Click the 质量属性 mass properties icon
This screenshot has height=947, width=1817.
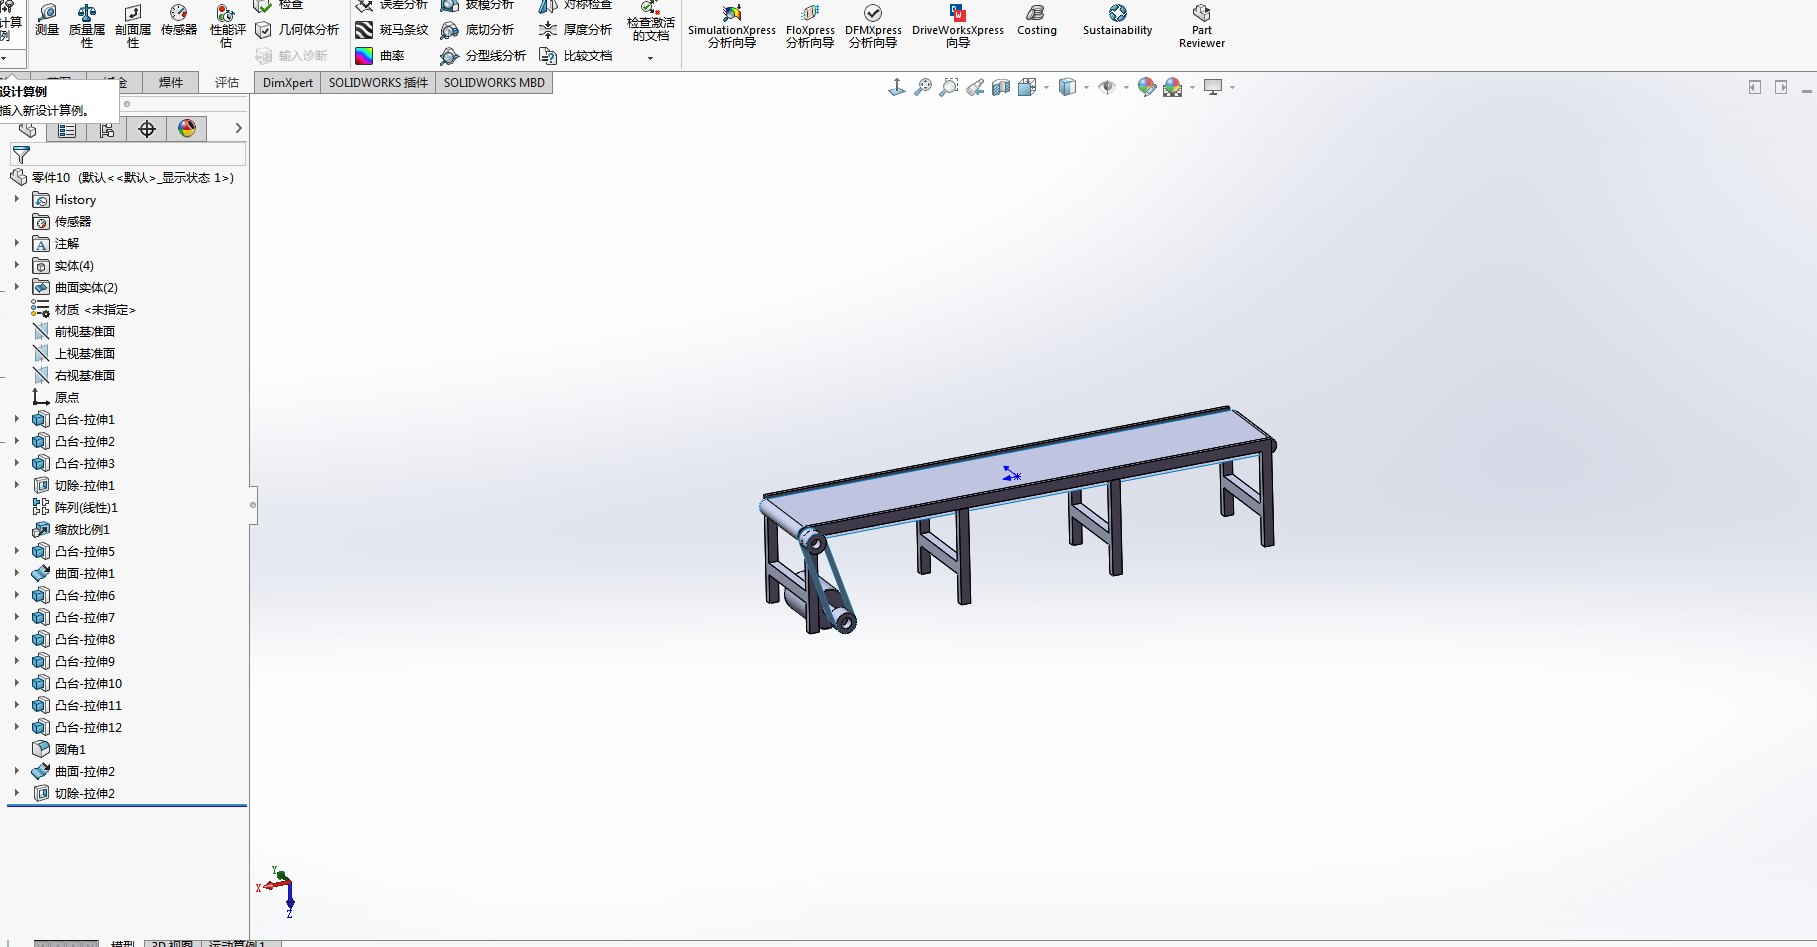click(87, 22)
